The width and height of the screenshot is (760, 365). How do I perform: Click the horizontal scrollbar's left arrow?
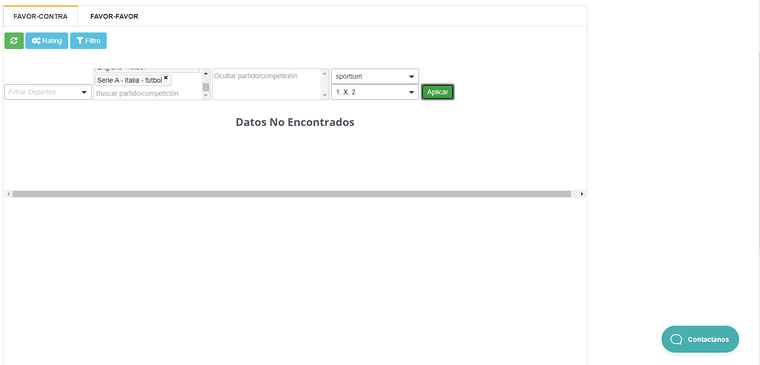coord(8,194)
